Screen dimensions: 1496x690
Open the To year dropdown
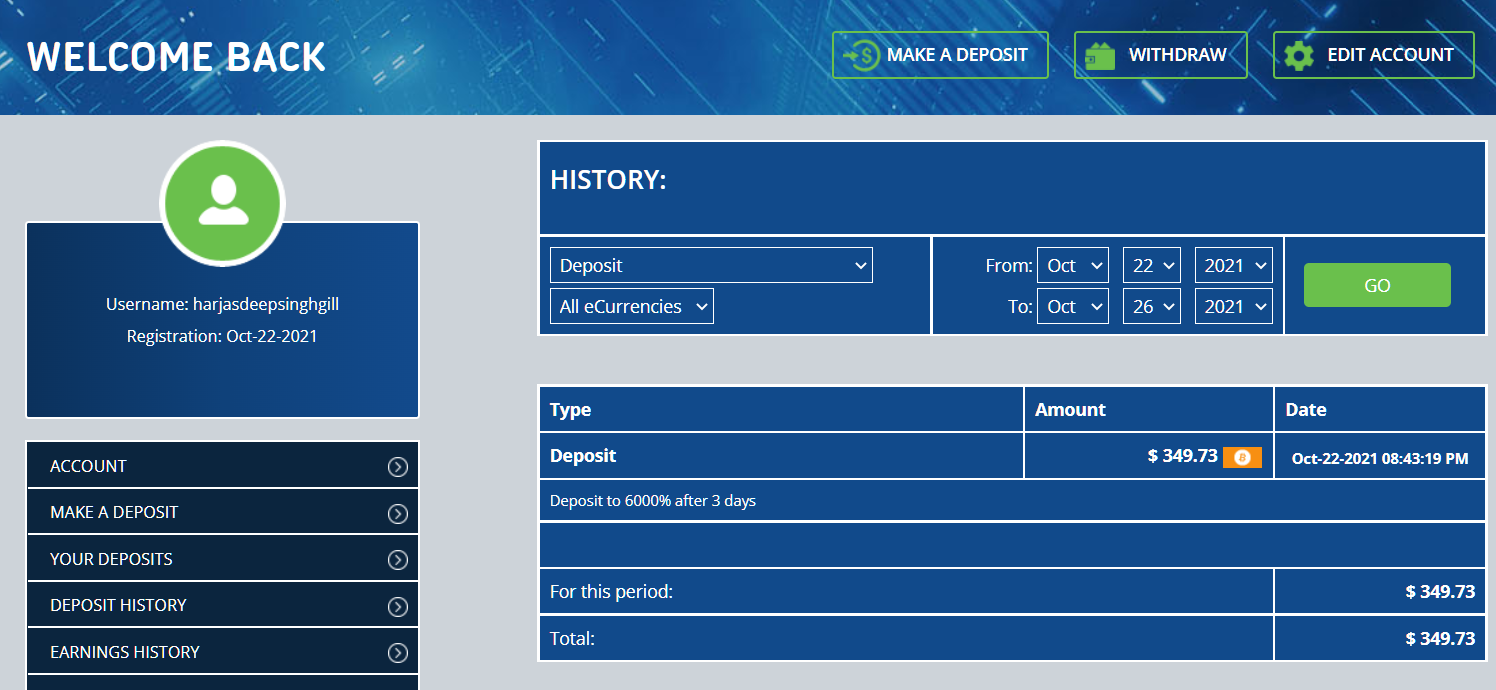coord(1233,307)
